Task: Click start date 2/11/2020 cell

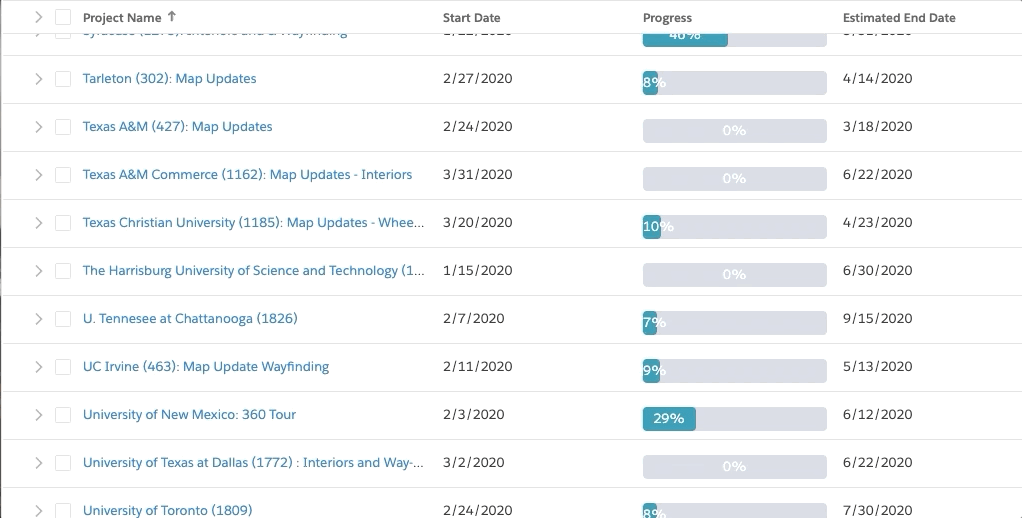Action: (477, 367)
